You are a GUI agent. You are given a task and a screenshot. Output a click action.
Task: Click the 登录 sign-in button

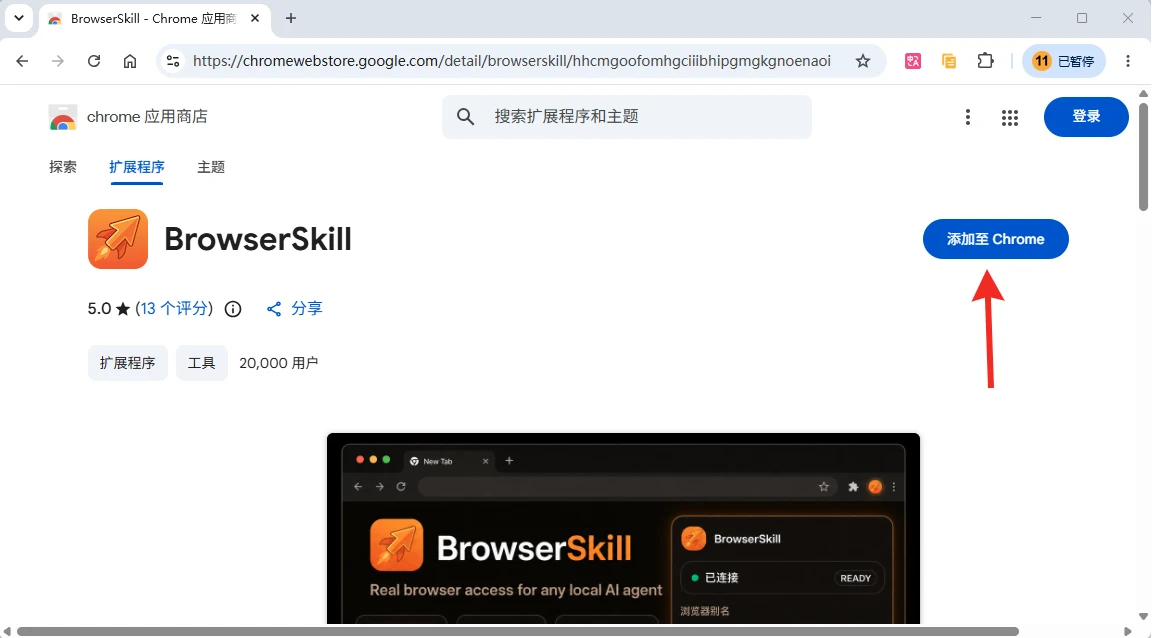click(x=1086, y=117)
